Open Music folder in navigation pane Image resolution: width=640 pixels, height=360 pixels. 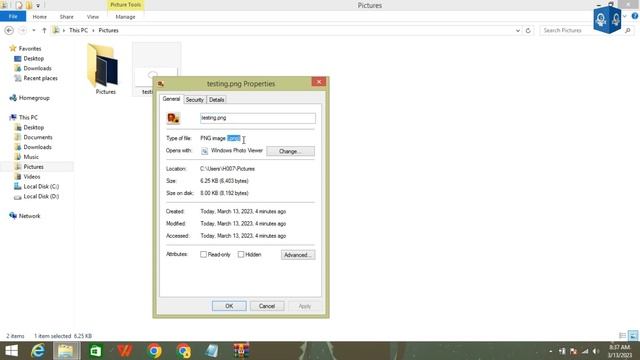31,157
